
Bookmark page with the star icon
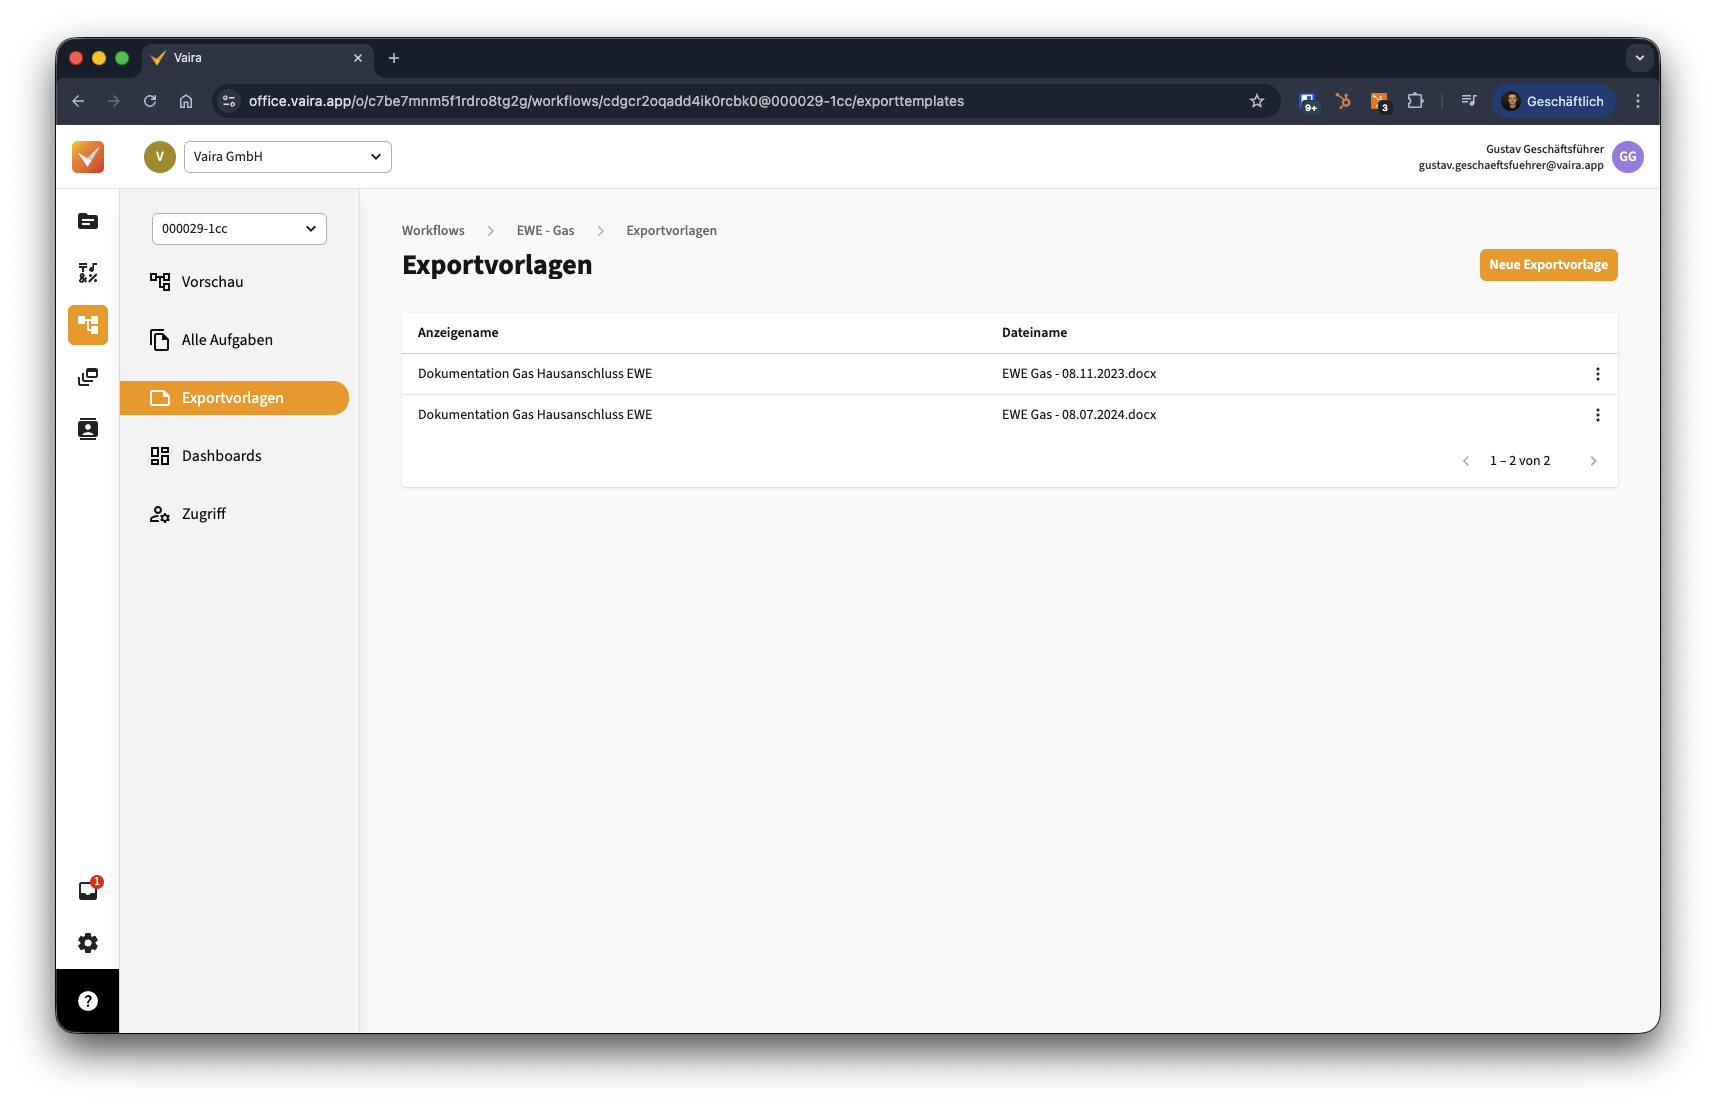pos(1257,101)
